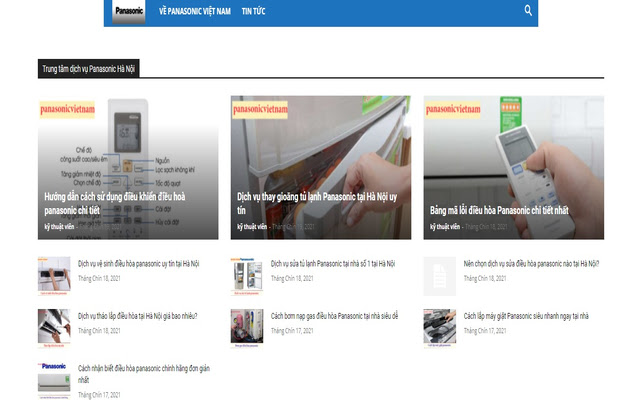Click washing machine installation thumbnail
Viewport: 640px width, 400px height.
(x=440, y=328)
